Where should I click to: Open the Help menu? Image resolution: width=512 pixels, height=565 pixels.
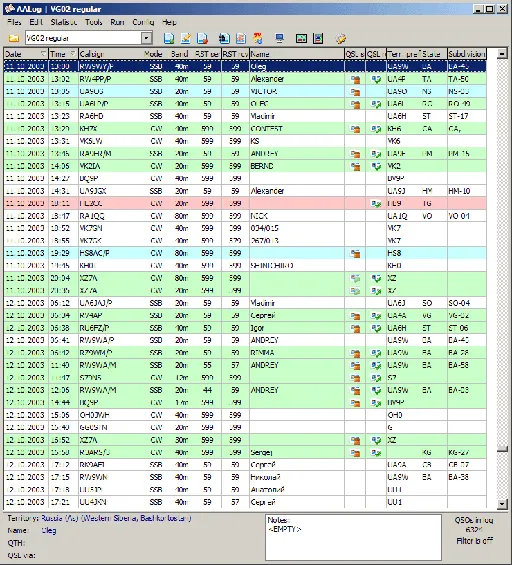[169, 22]
